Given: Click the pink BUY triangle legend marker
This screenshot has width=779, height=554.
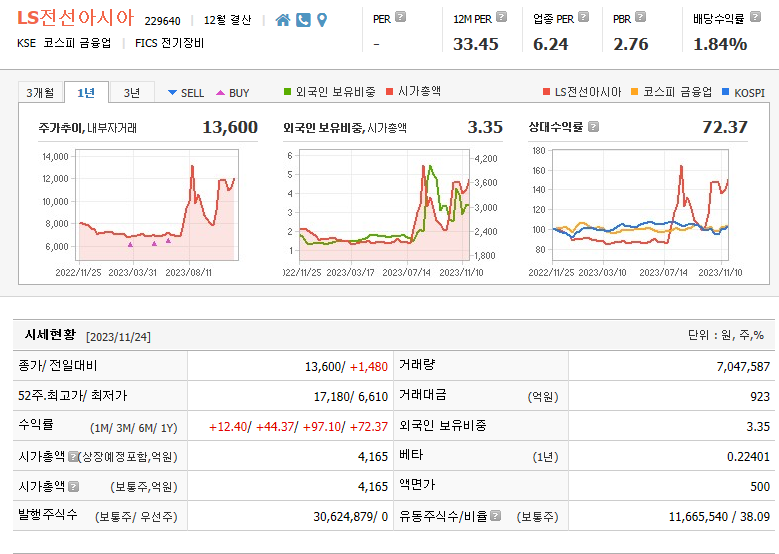Looking at the screenshot, I should coord(221,92).
